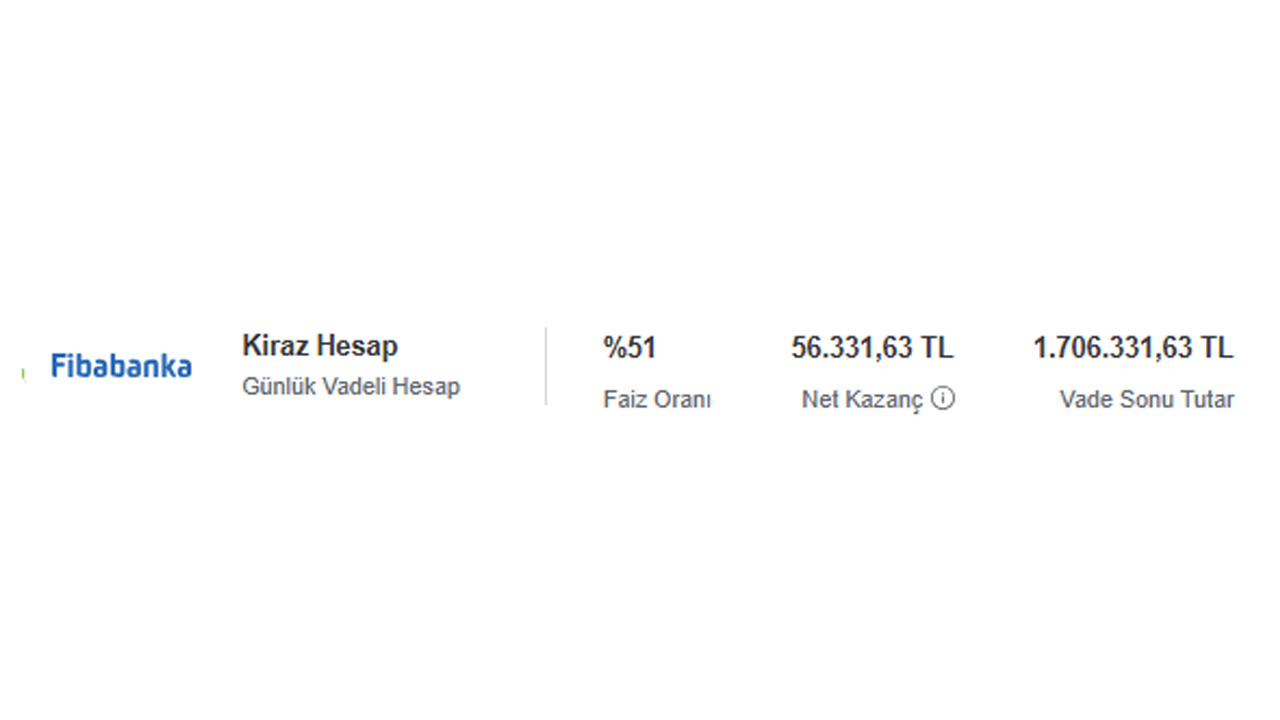Select the Günlük Vadeli Hesap subtitle
The image size is (1280, 720).
click(x=351, y=386)
